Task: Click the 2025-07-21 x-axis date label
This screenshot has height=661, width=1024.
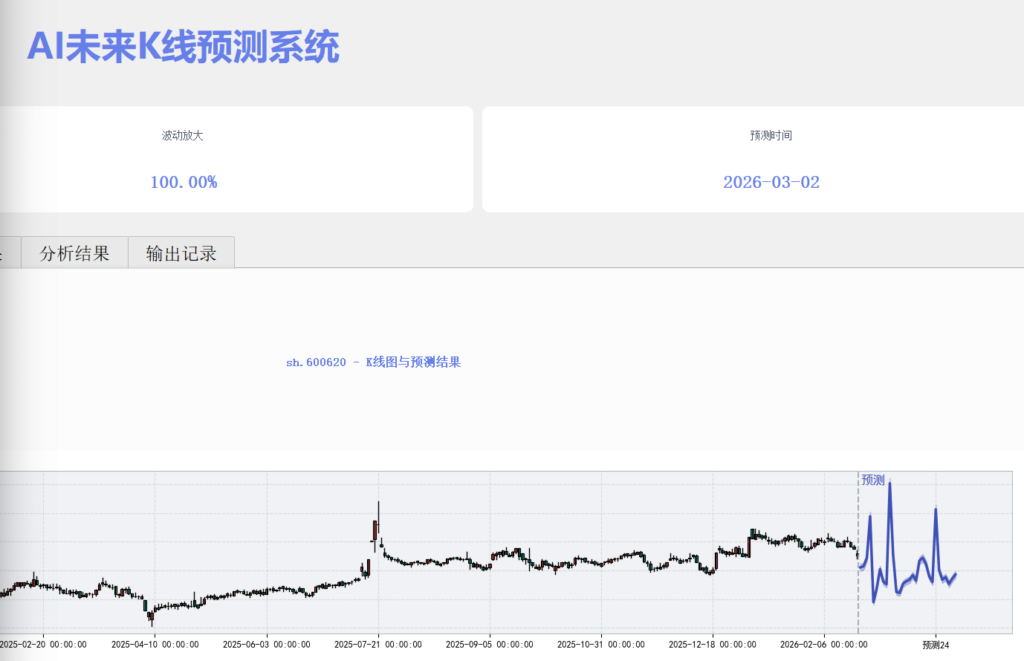Action: (x=377, y=645)
